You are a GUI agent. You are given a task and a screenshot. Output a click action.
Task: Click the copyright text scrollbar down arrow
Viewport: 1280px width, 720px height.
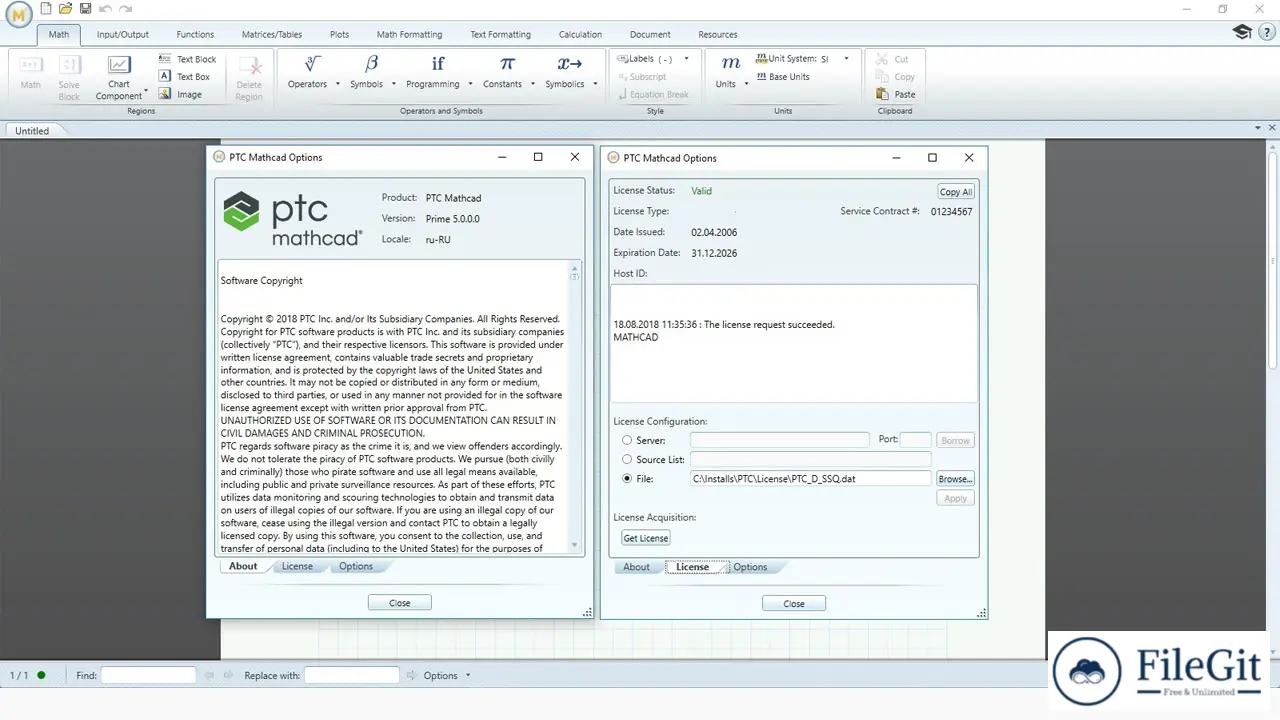coord(575,545)
